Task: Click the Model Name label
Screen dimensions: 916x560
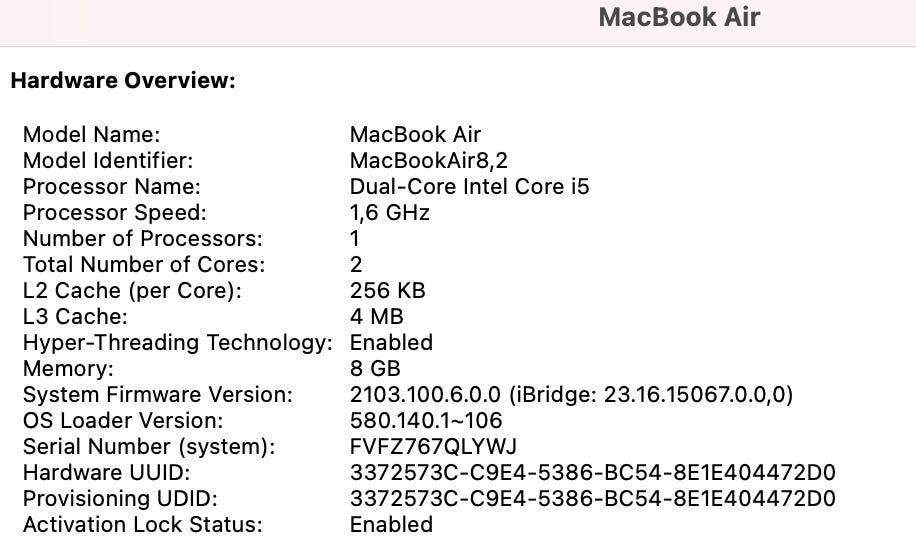Action: [91, 135]
